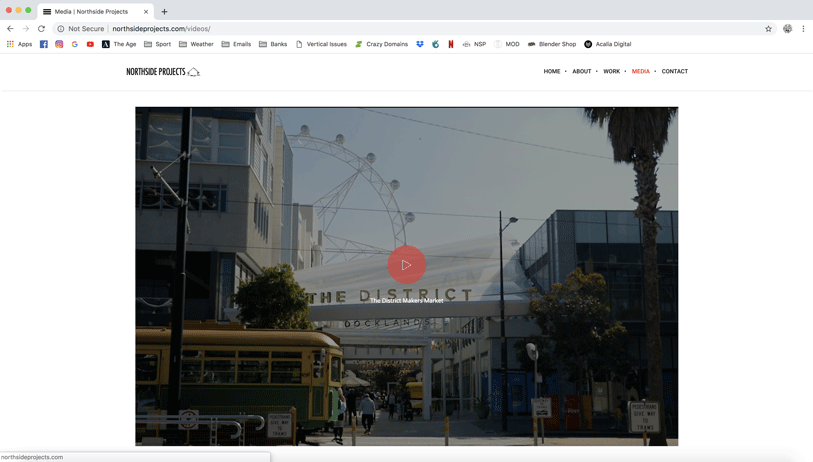Screen dimensions: 813x462
Task: Play The District Makers Market video
Action: [406, 265]
